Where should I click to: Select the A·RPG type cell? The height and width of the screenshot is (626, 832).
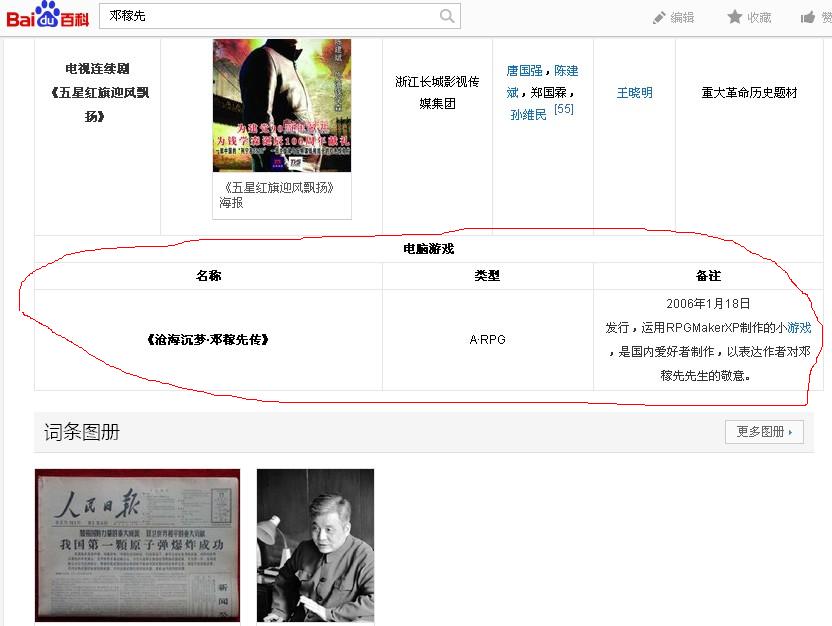(488, 340)
